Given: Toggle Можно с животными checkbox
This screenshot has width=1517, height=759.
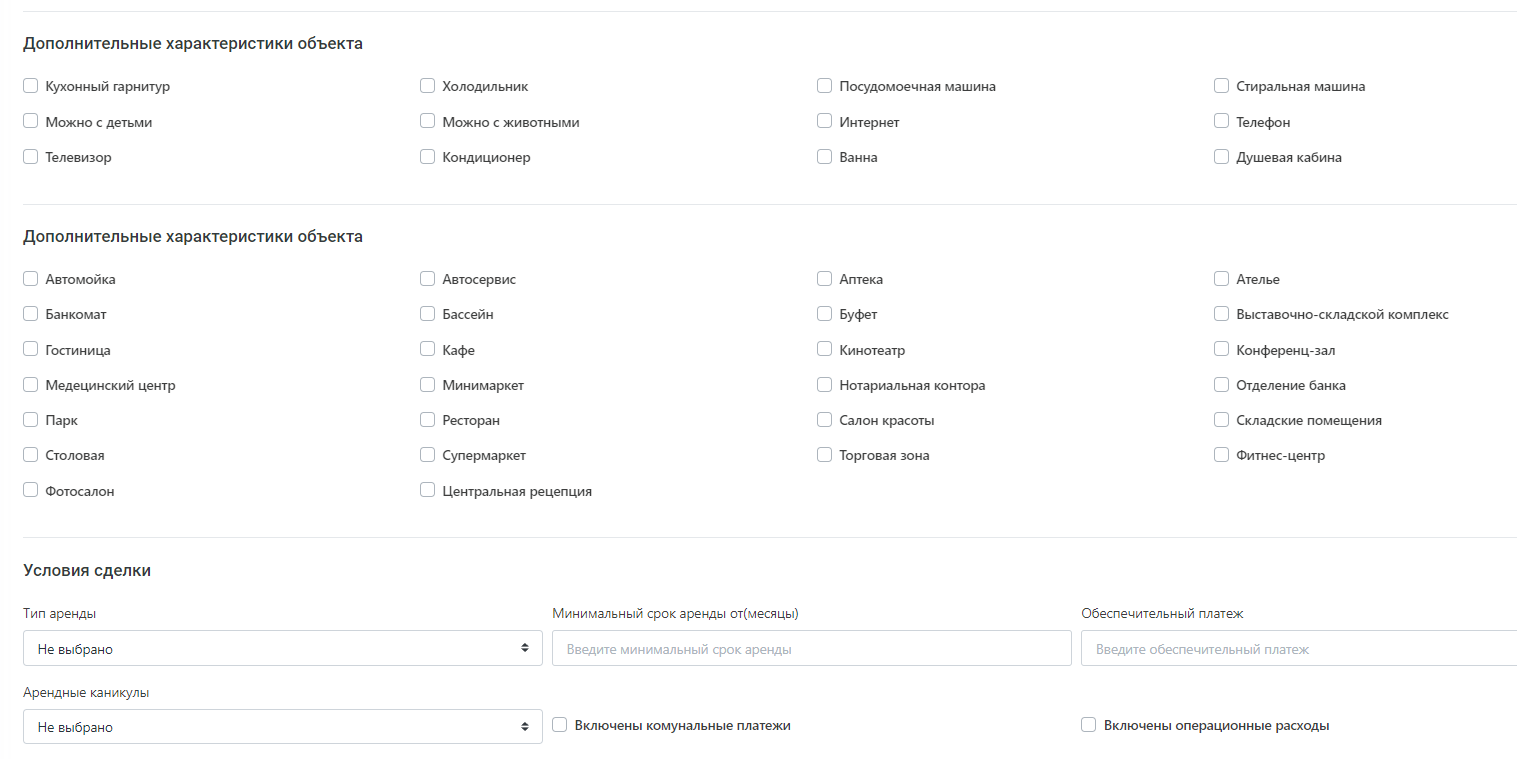Looking at the screenshot, I should point(428,121).
